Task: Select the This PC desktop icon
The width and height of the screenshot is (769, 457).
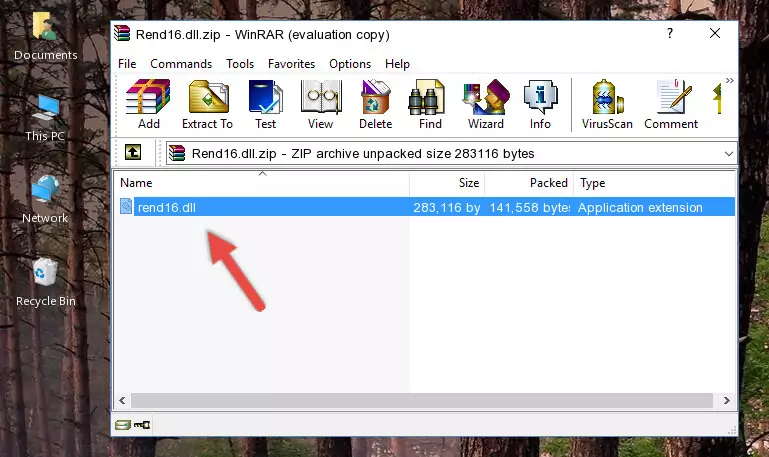Action: pyautogui.click(x=45, y=118)
